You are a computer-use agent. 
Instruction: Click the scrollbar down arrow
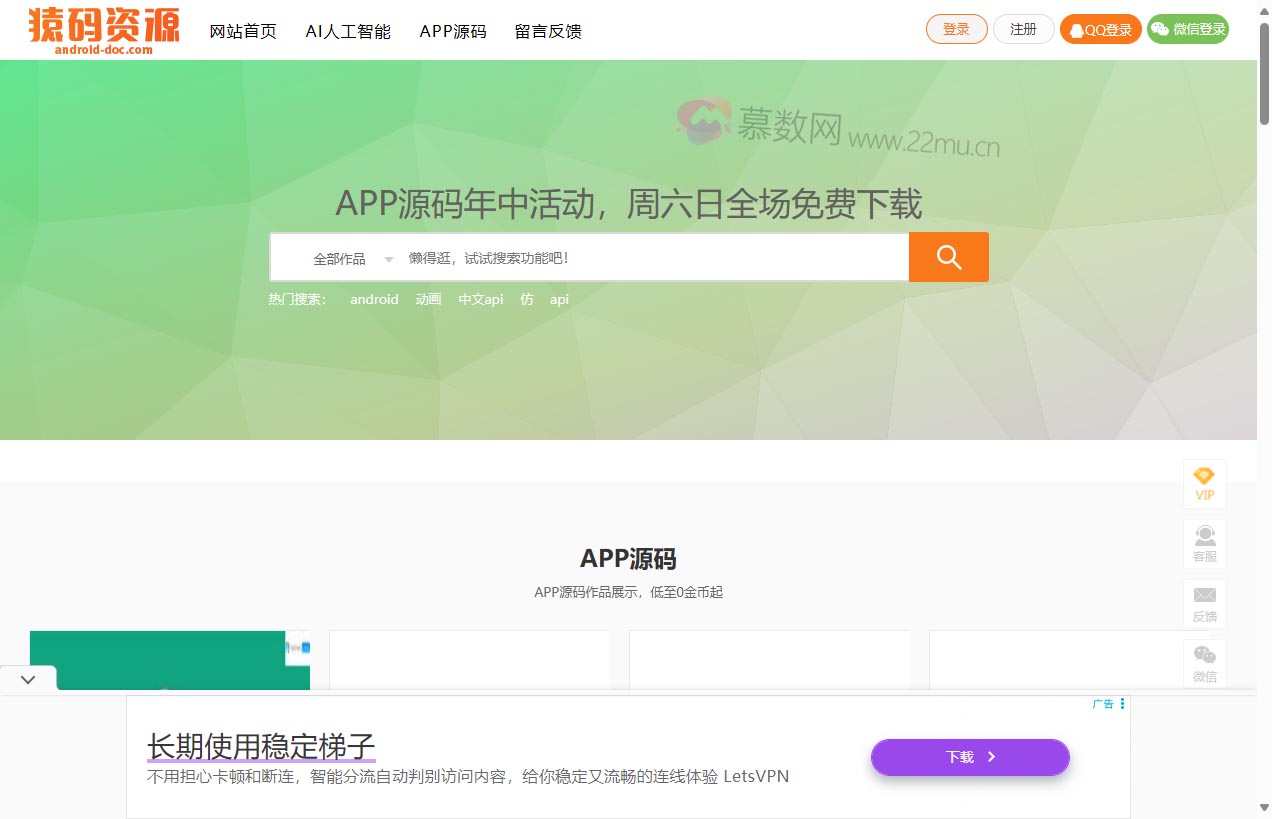tap(1264, 808)
